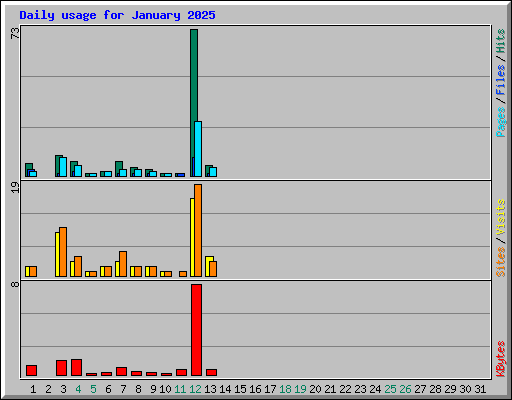
Task: Click the yellow Visits bar on day 3
Action: click(x=57, y=254)
